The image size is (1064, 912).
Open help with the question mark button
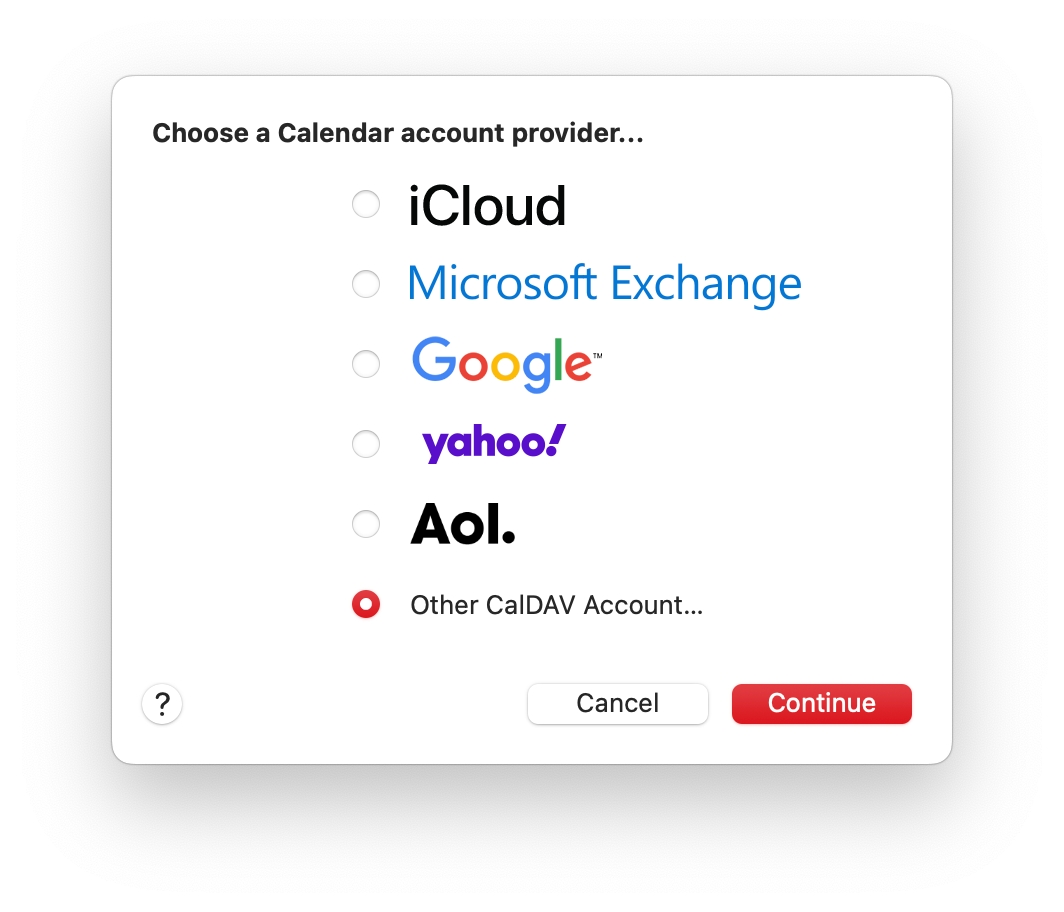[x=162, y=704]
